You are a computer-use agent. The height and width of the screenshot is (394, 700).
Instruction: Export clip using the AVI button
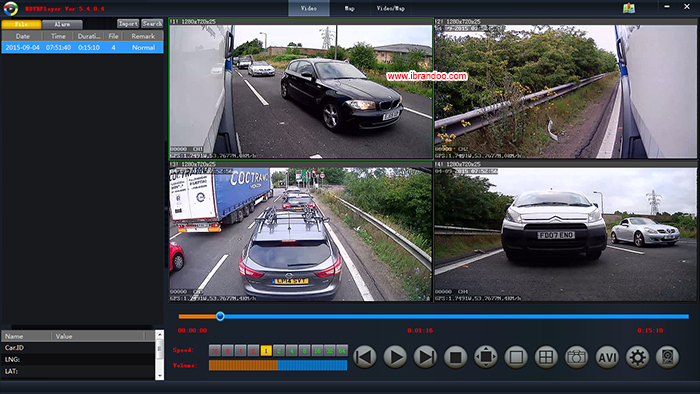607,357
